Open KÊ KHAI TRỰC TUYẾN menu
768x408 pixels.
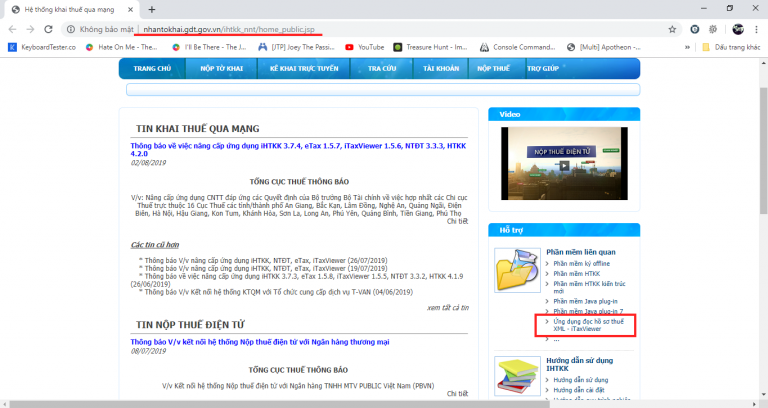tap(304, 69)
